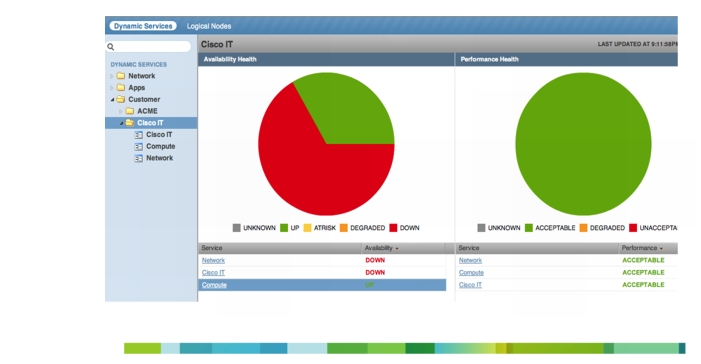This screenshot has width=701, height=364.
Task: Select the Customer tree item
Action: click(144, 99)
